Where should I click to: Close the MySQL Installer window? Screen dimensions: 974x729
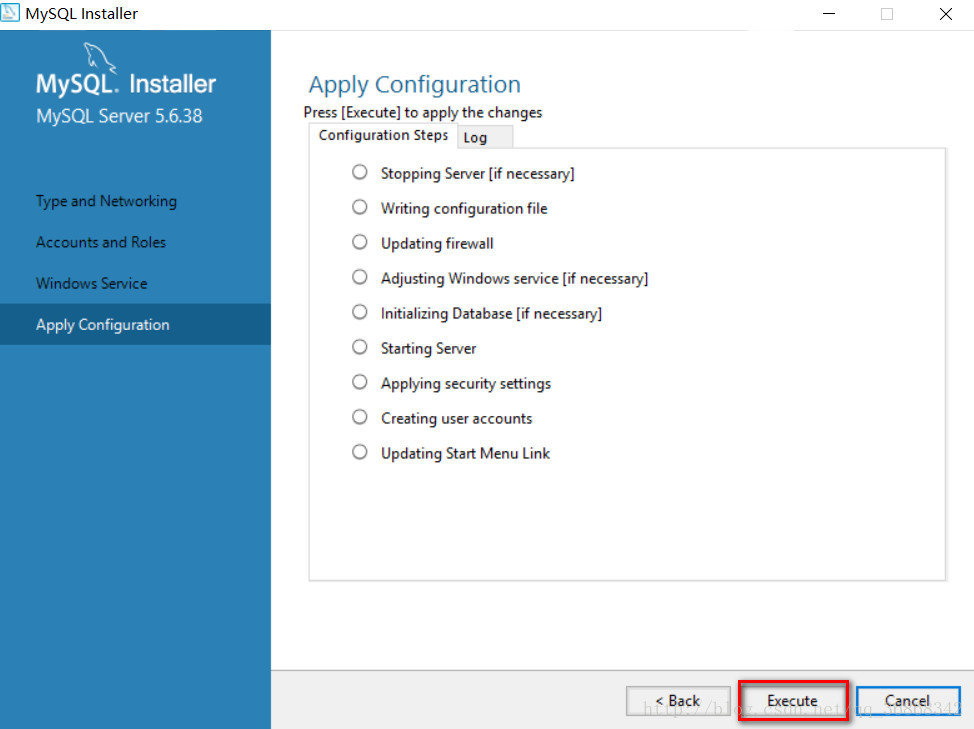pos(945,14)
